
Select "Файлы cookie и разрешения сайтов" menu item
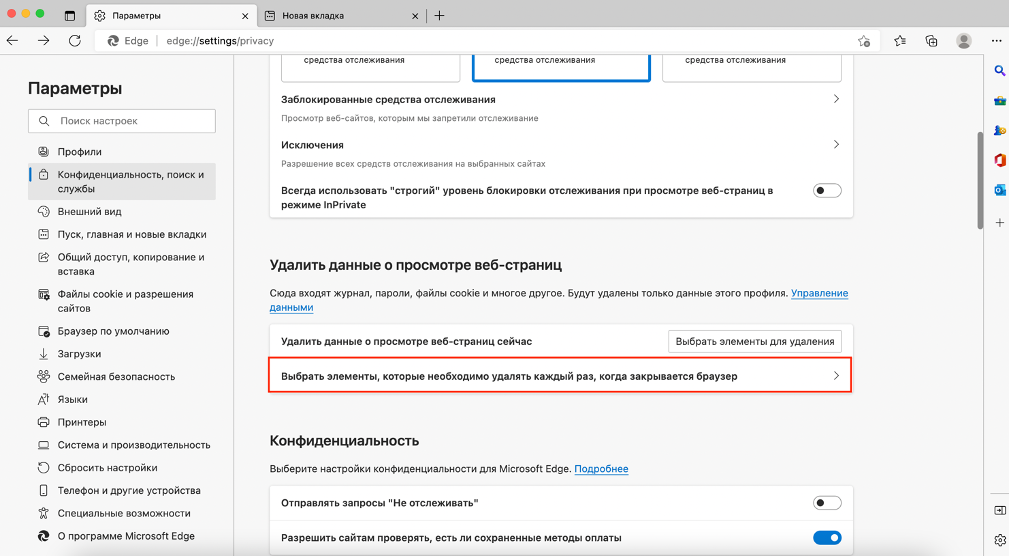[x=125, y=301]
